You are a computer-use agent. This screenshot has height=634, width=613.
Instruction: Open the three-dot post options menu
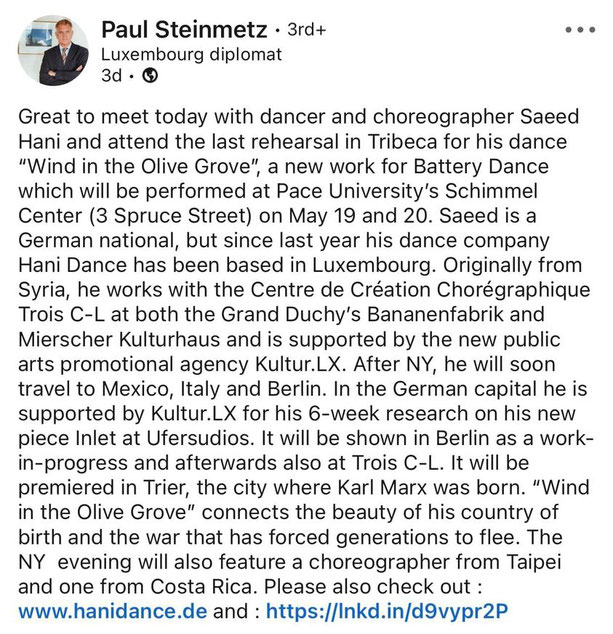(580, 30)
